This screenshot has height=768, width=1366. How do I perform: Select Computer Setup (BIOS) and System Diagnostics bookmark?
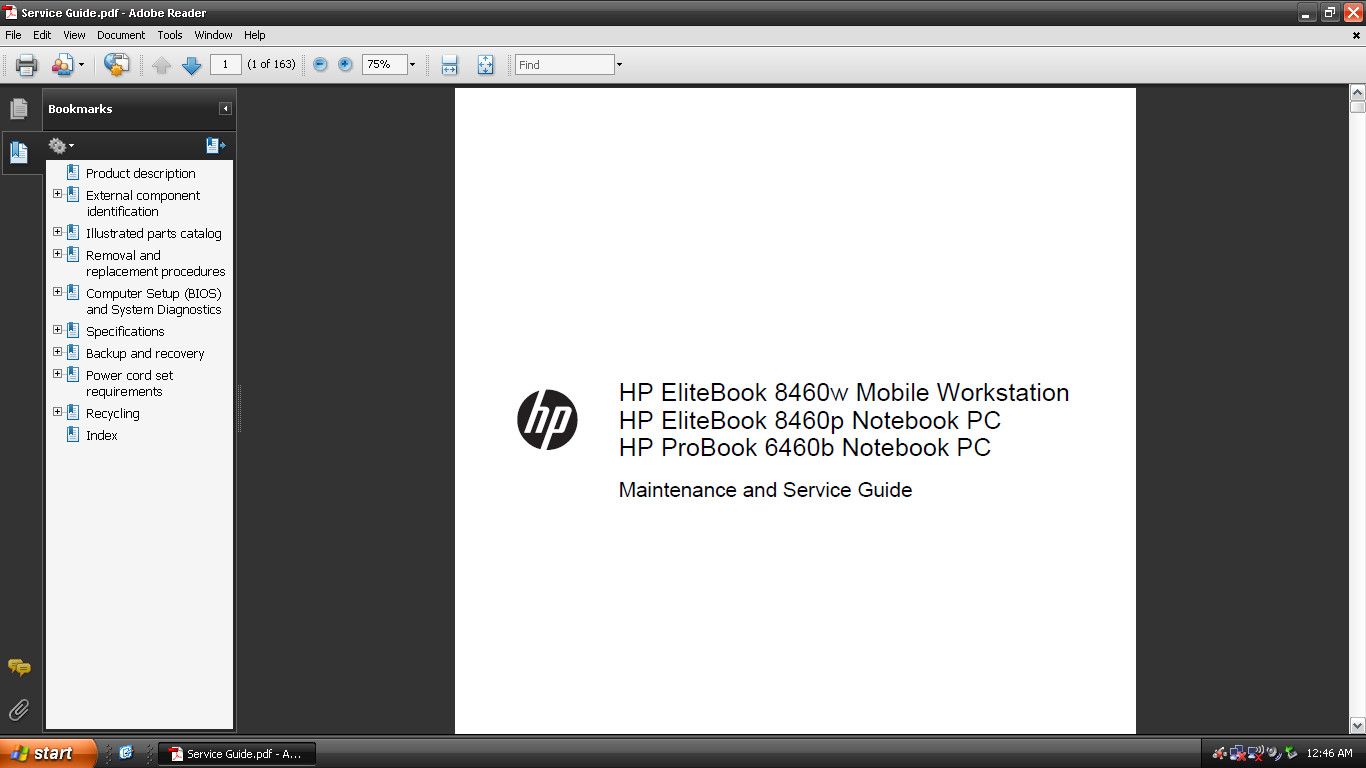coord(154,301)
